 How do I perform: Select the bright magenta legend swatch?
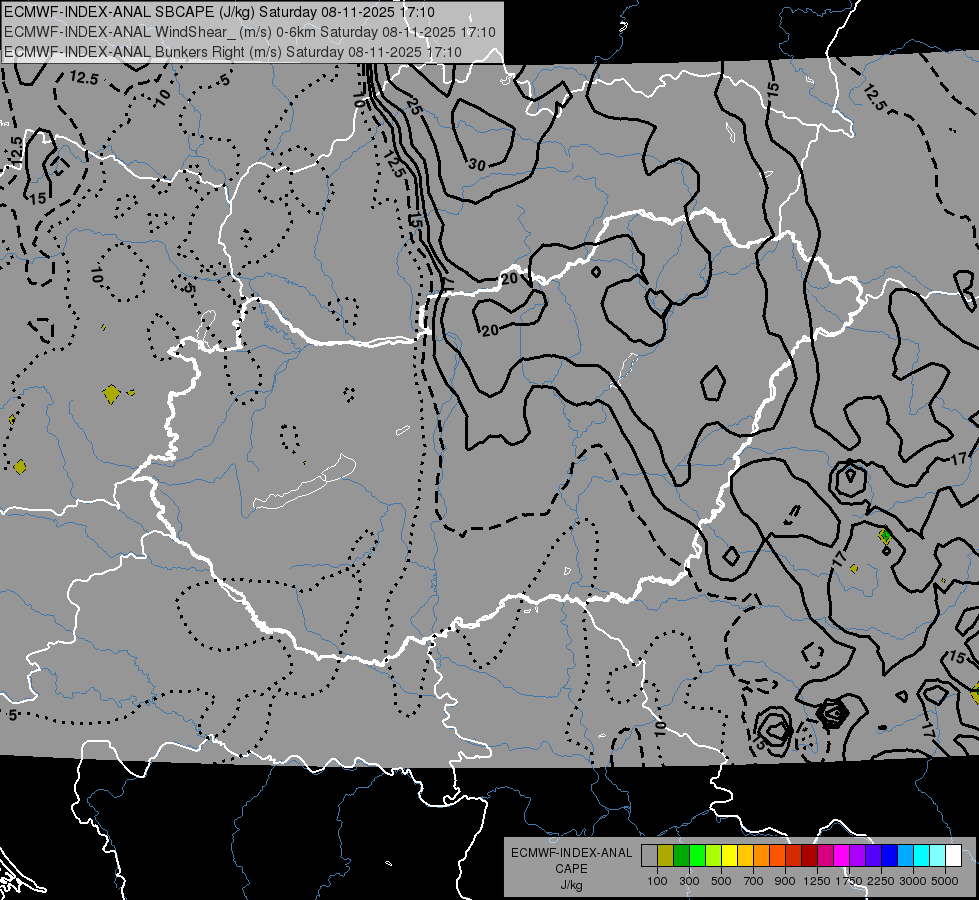tap(842, 856)
